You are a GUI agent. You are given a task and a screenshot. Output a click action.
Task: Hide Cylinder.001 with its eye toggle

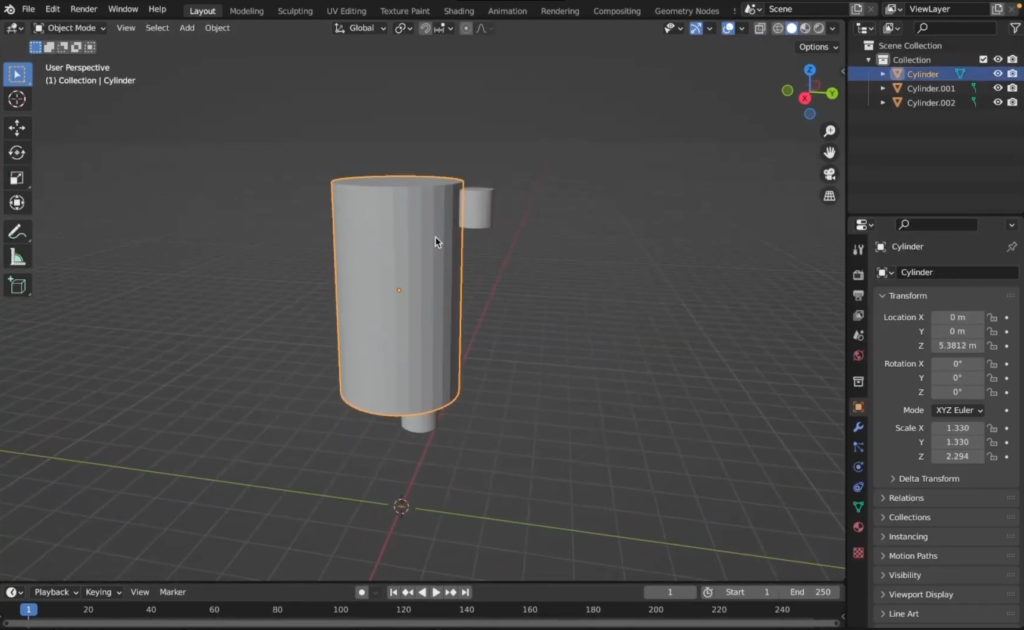point(997,88)
